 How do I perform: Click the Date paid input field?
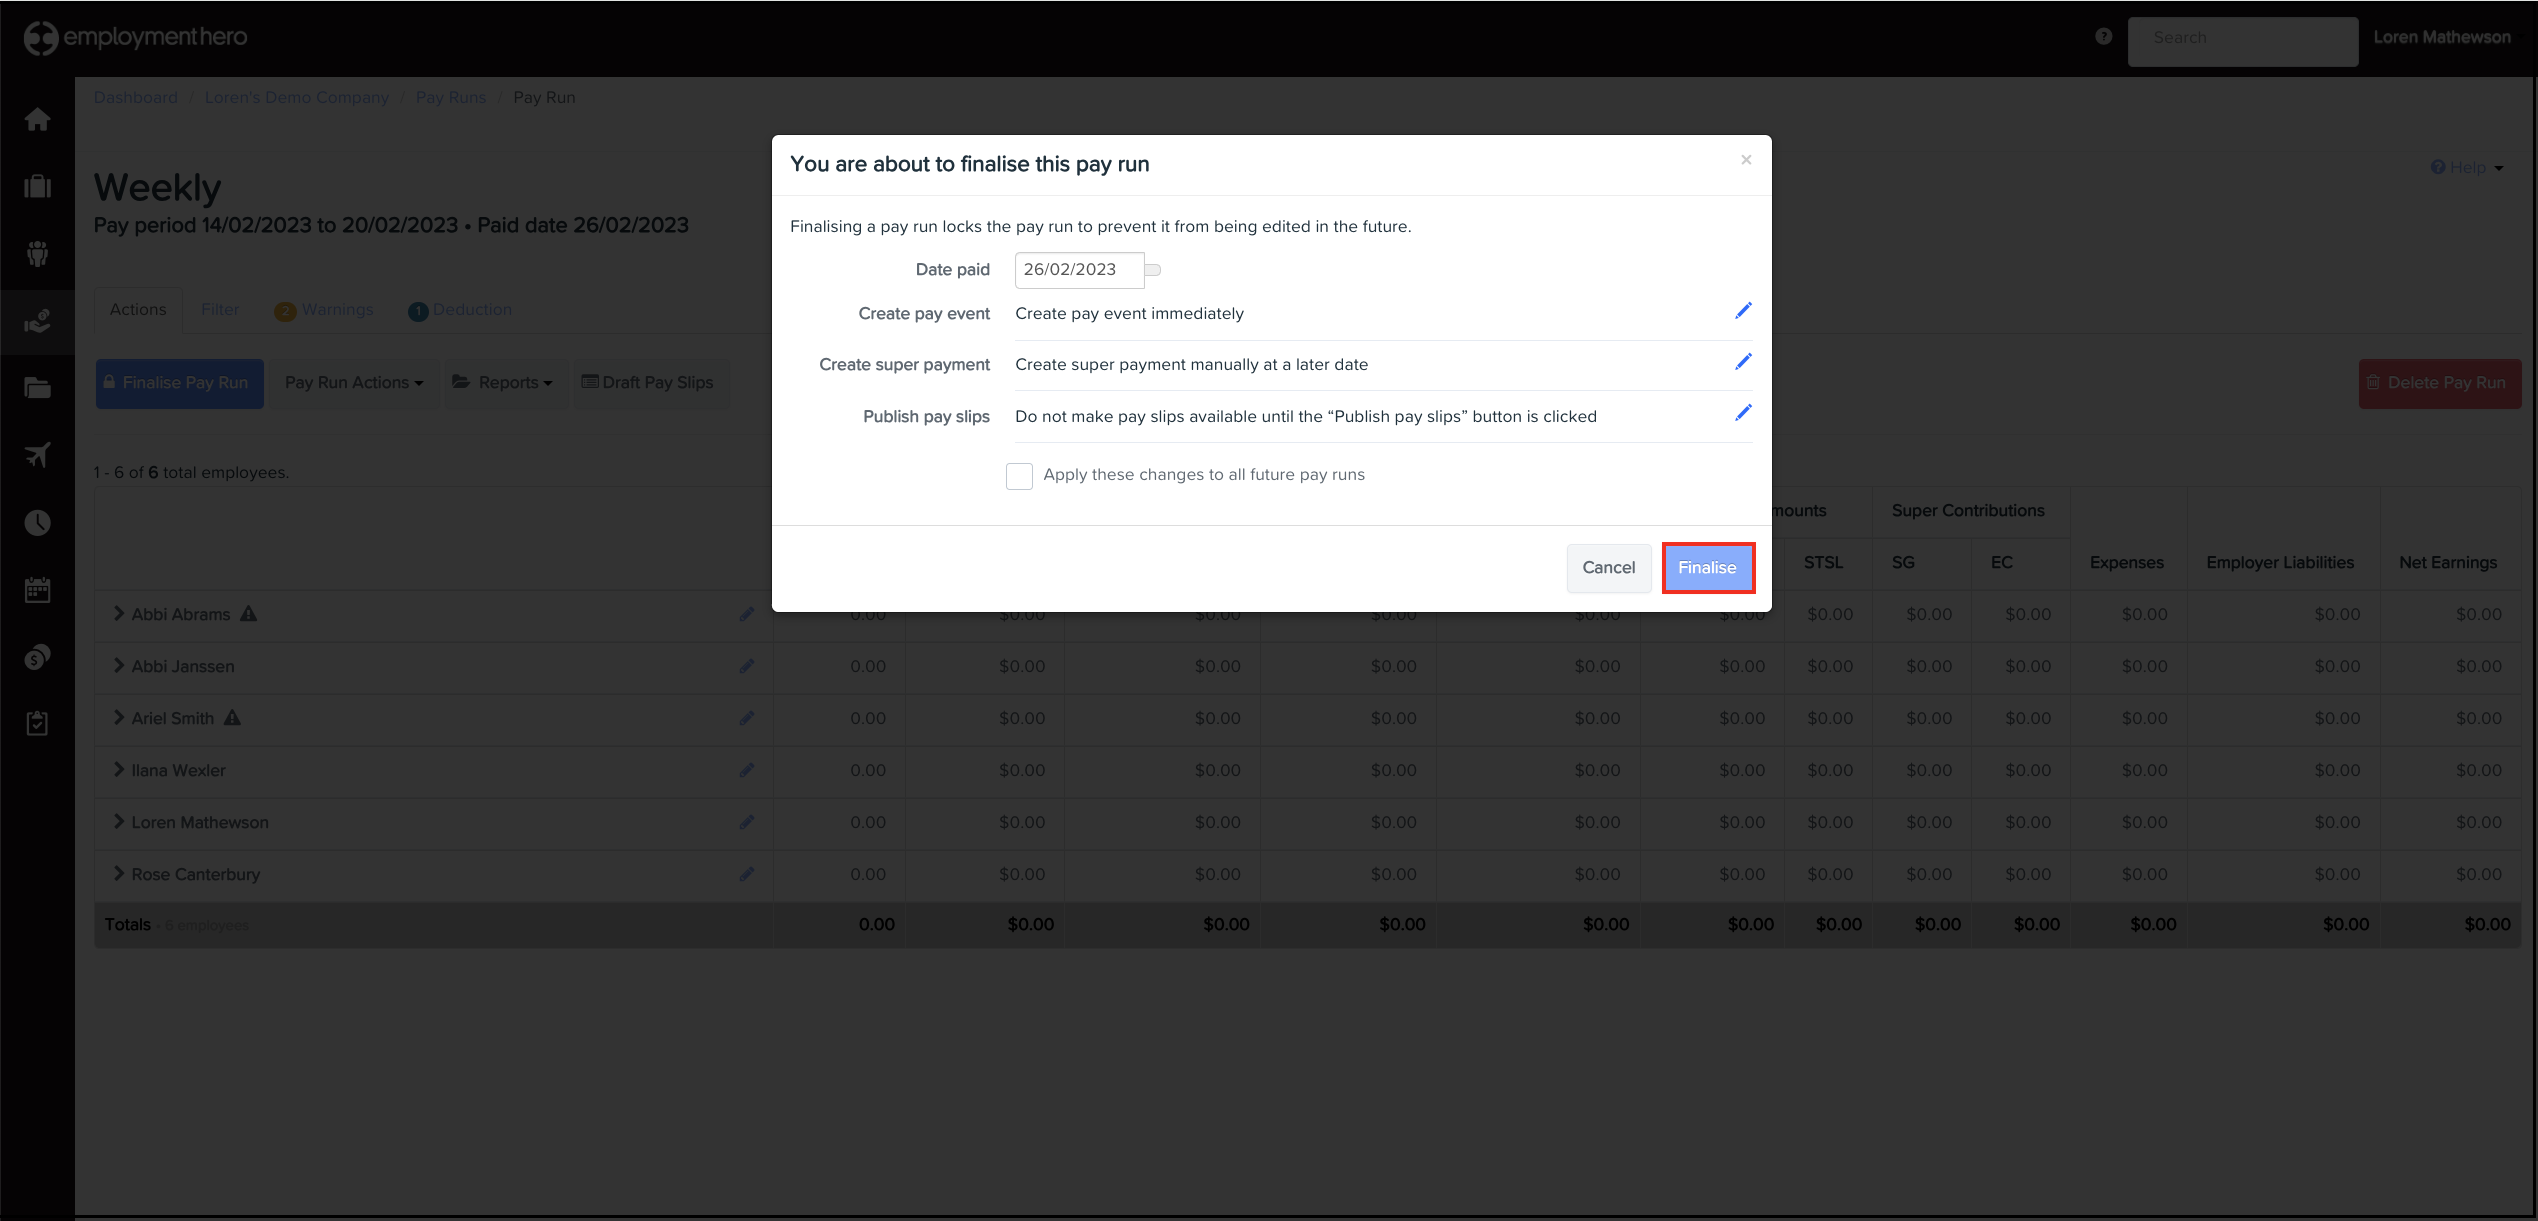(x=1078, y=270)
